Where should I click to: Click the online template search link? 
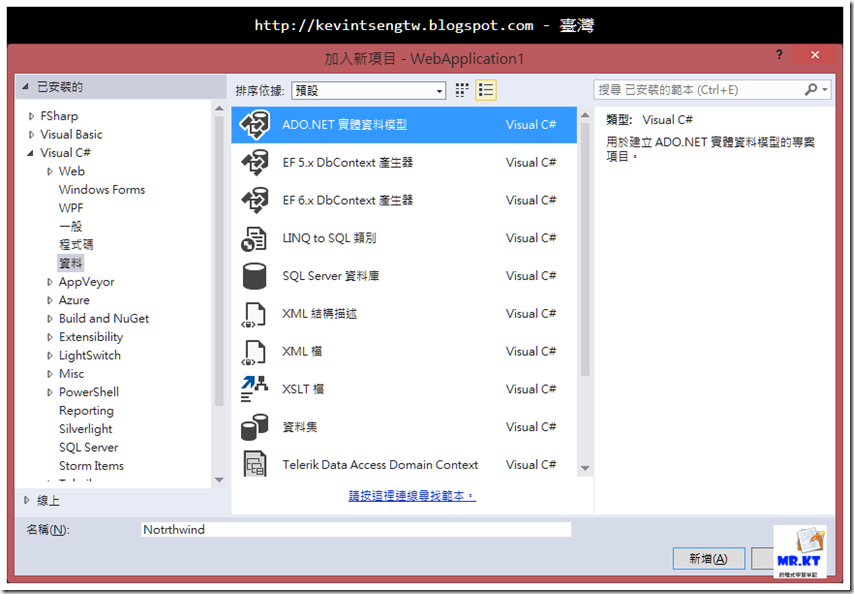[412, 495]
